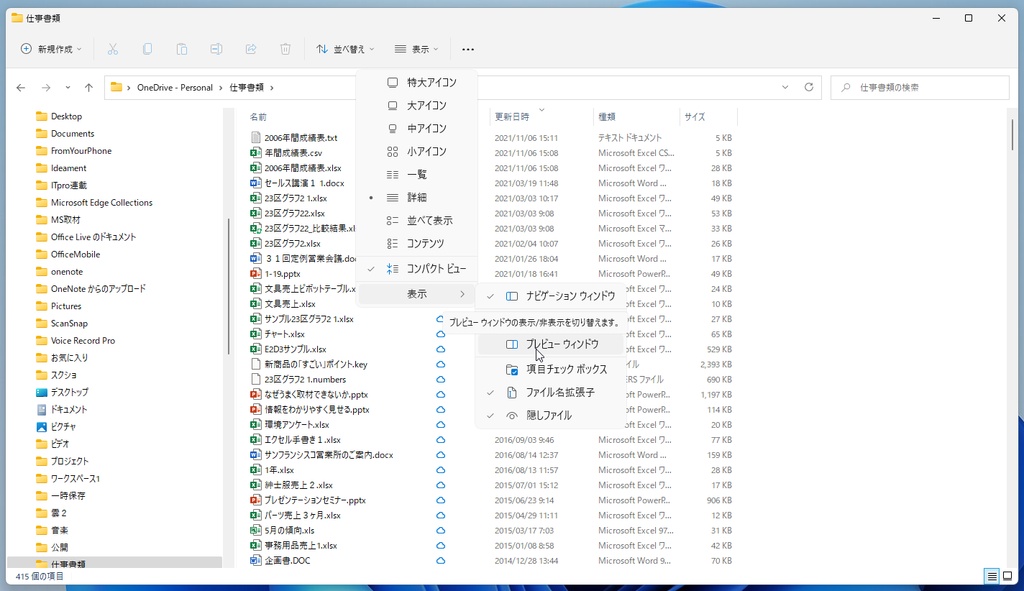Image resolution: width=1024 pixels, height=591 pixels.
Task: Expand the chevron before OneDrive - Personal breadcrumb
Action: [x=129, y=88]
